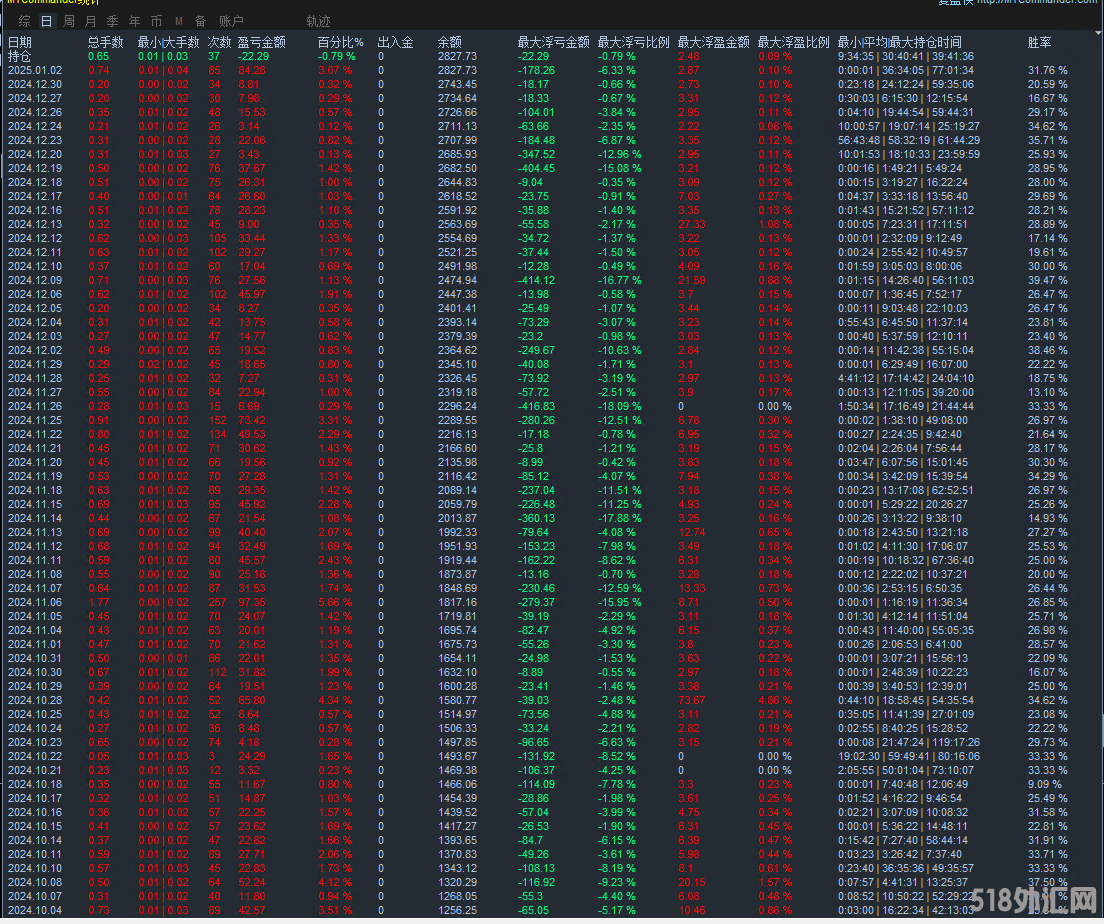Click the 出入金 column header

396,42
